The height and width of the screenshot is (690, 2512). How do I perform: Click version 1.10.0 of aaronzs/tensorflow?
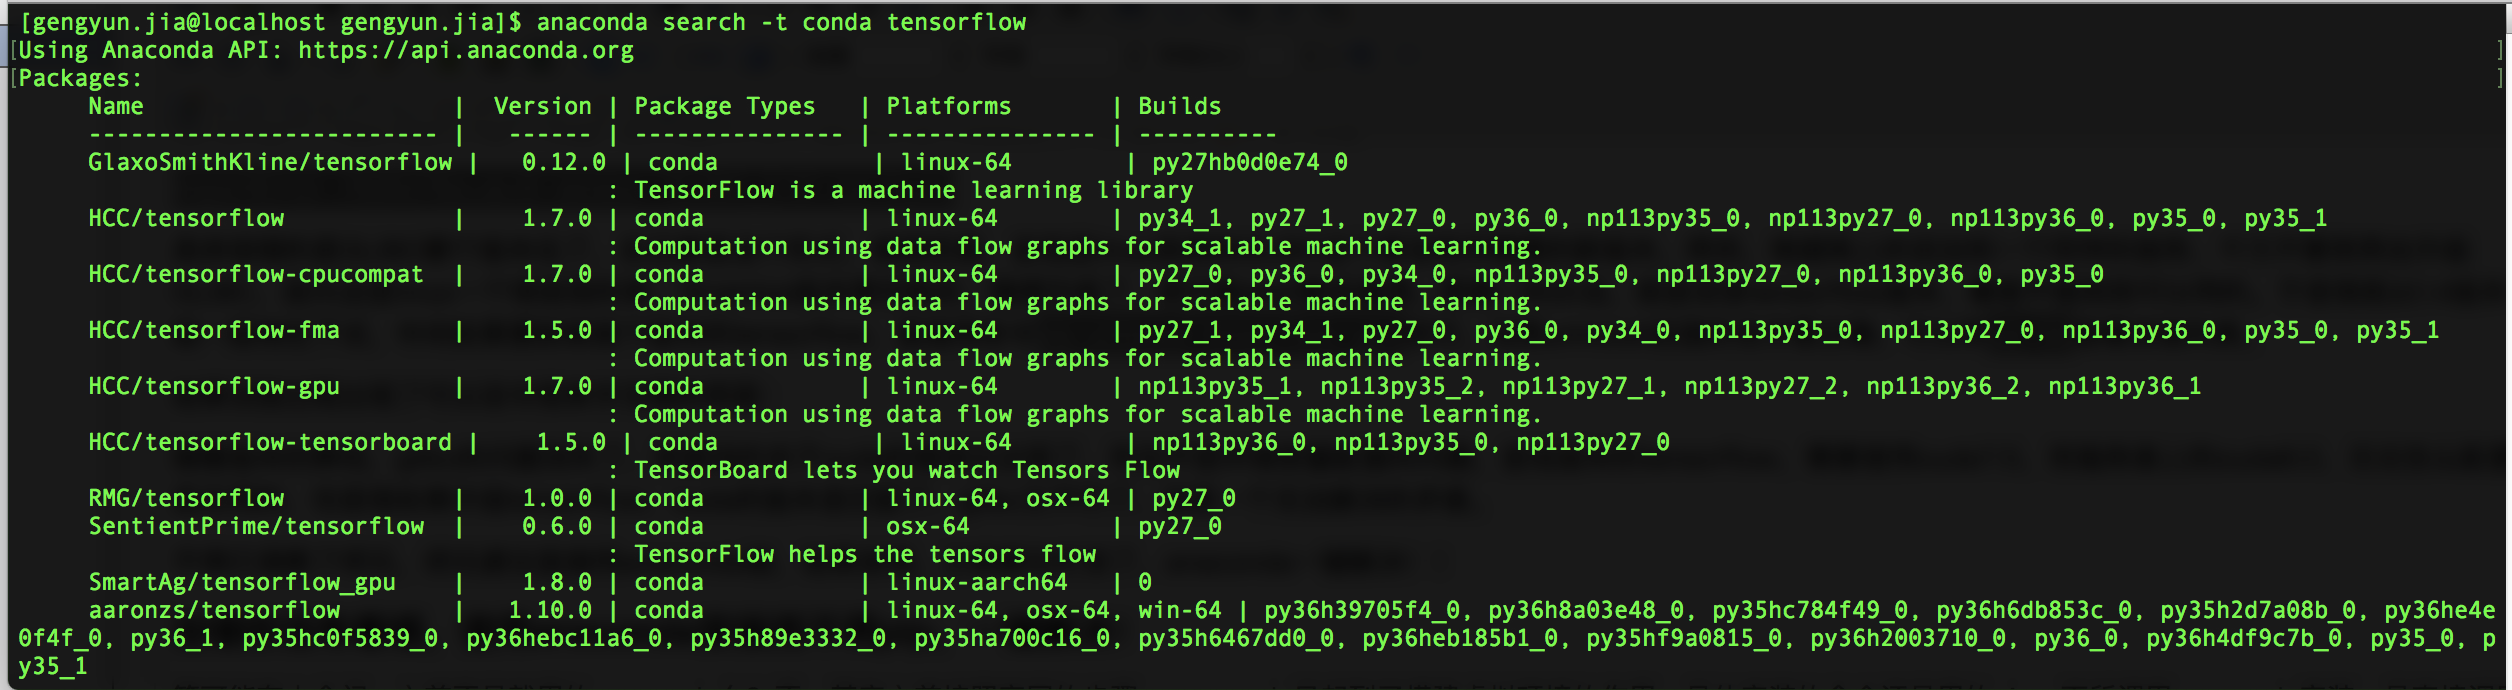(x=550, y=610)
